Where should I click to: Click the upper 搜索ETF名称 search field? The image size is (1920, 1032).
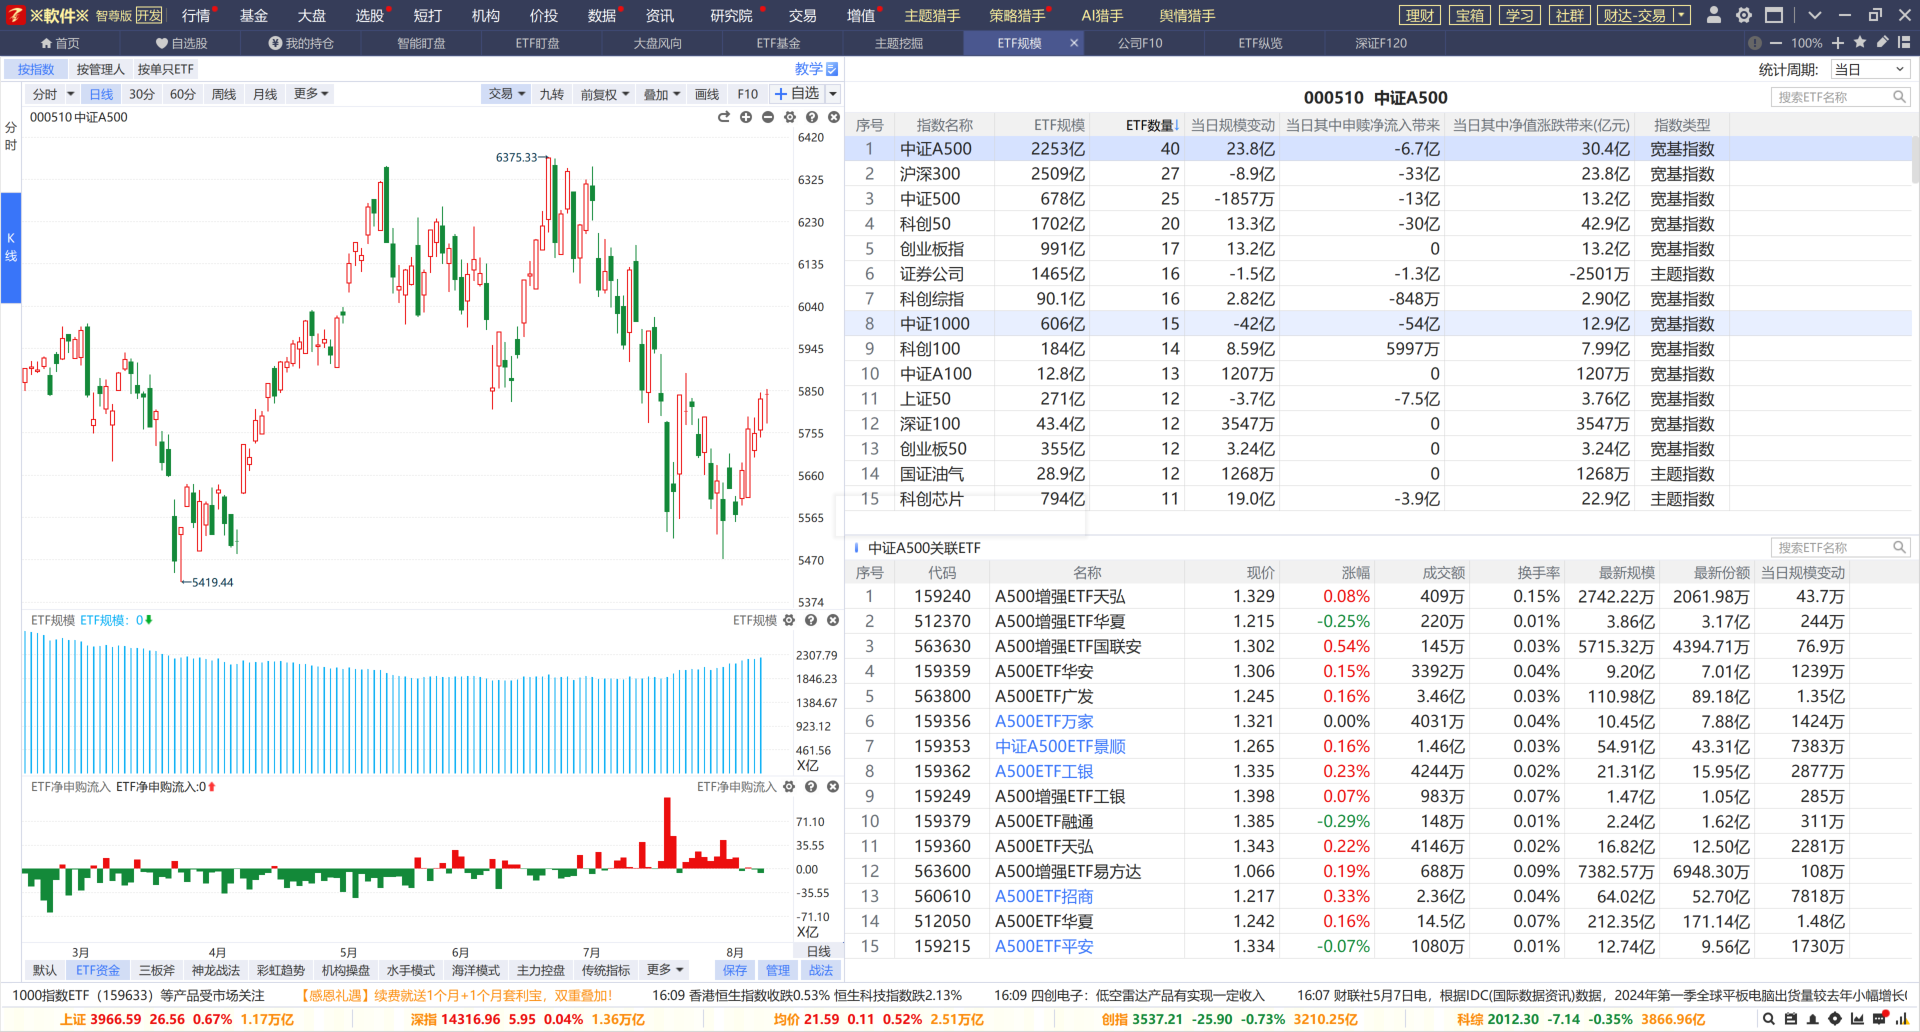click(1840, 97)
